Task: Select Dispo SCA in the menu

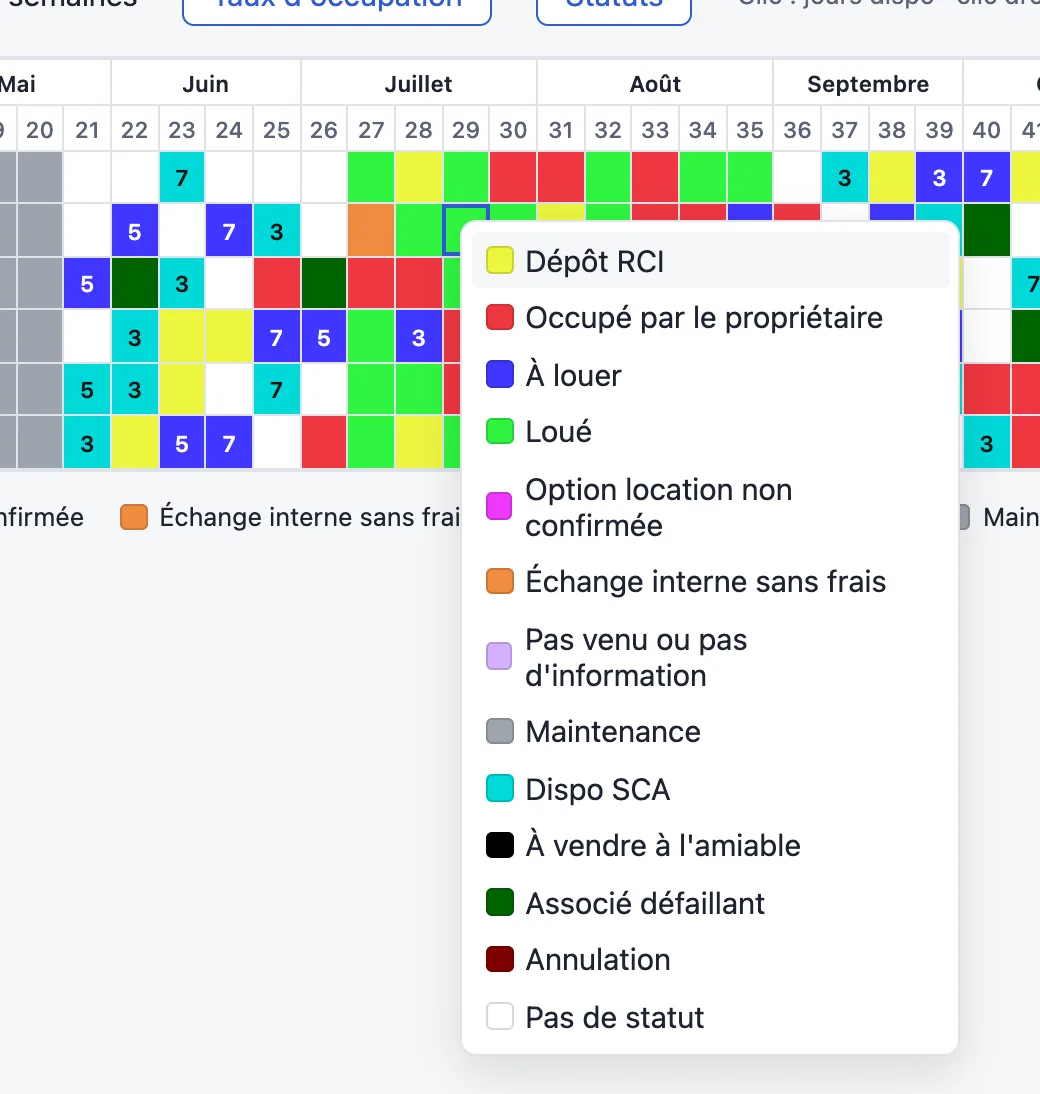Action: pyautogui.click(x=711, y=788)
